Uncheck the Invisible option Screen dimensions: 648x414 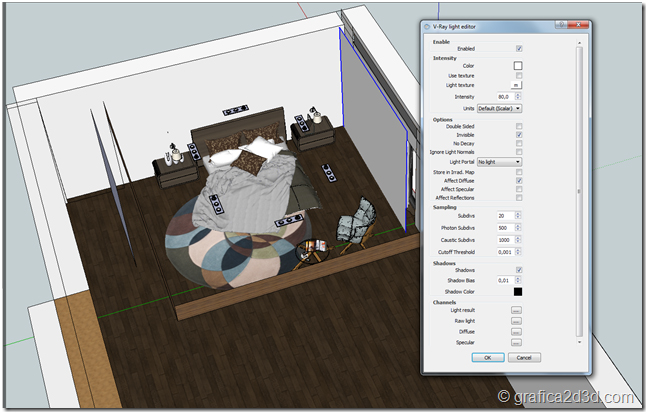pyautogui.click(x=518, y=134)
